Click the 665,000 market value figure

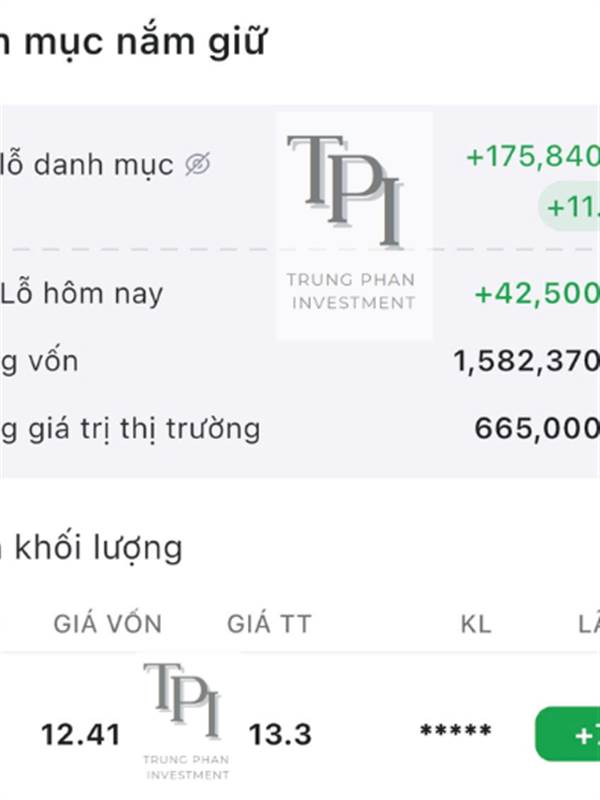(x=537, y=428)
